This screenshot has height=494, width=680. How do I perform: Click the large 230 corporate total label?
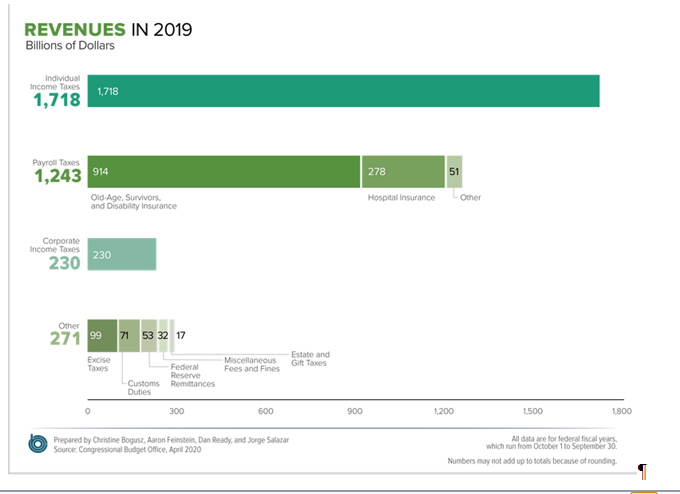65,263
